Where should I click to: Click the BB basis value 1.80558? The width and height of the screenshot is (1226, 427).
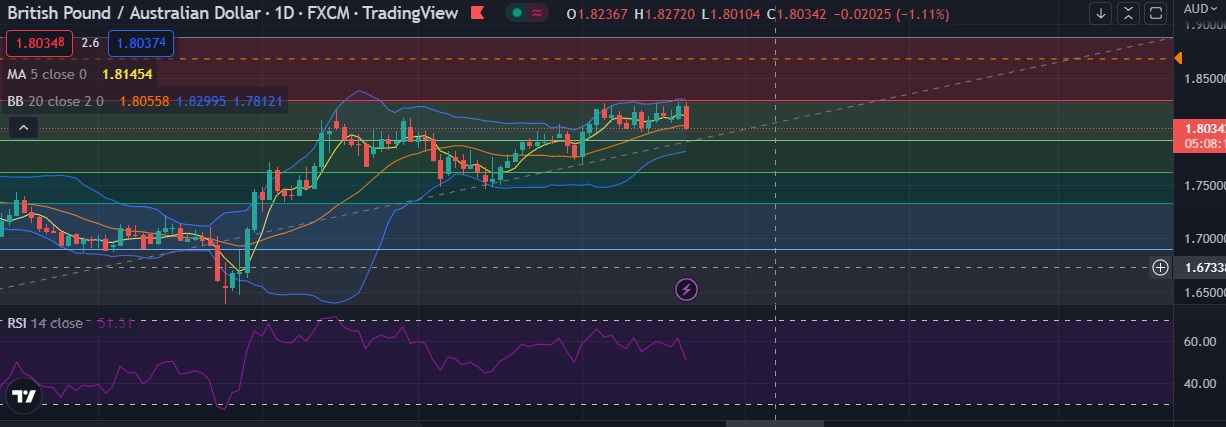pyautogui.click(x=144, y=101)
